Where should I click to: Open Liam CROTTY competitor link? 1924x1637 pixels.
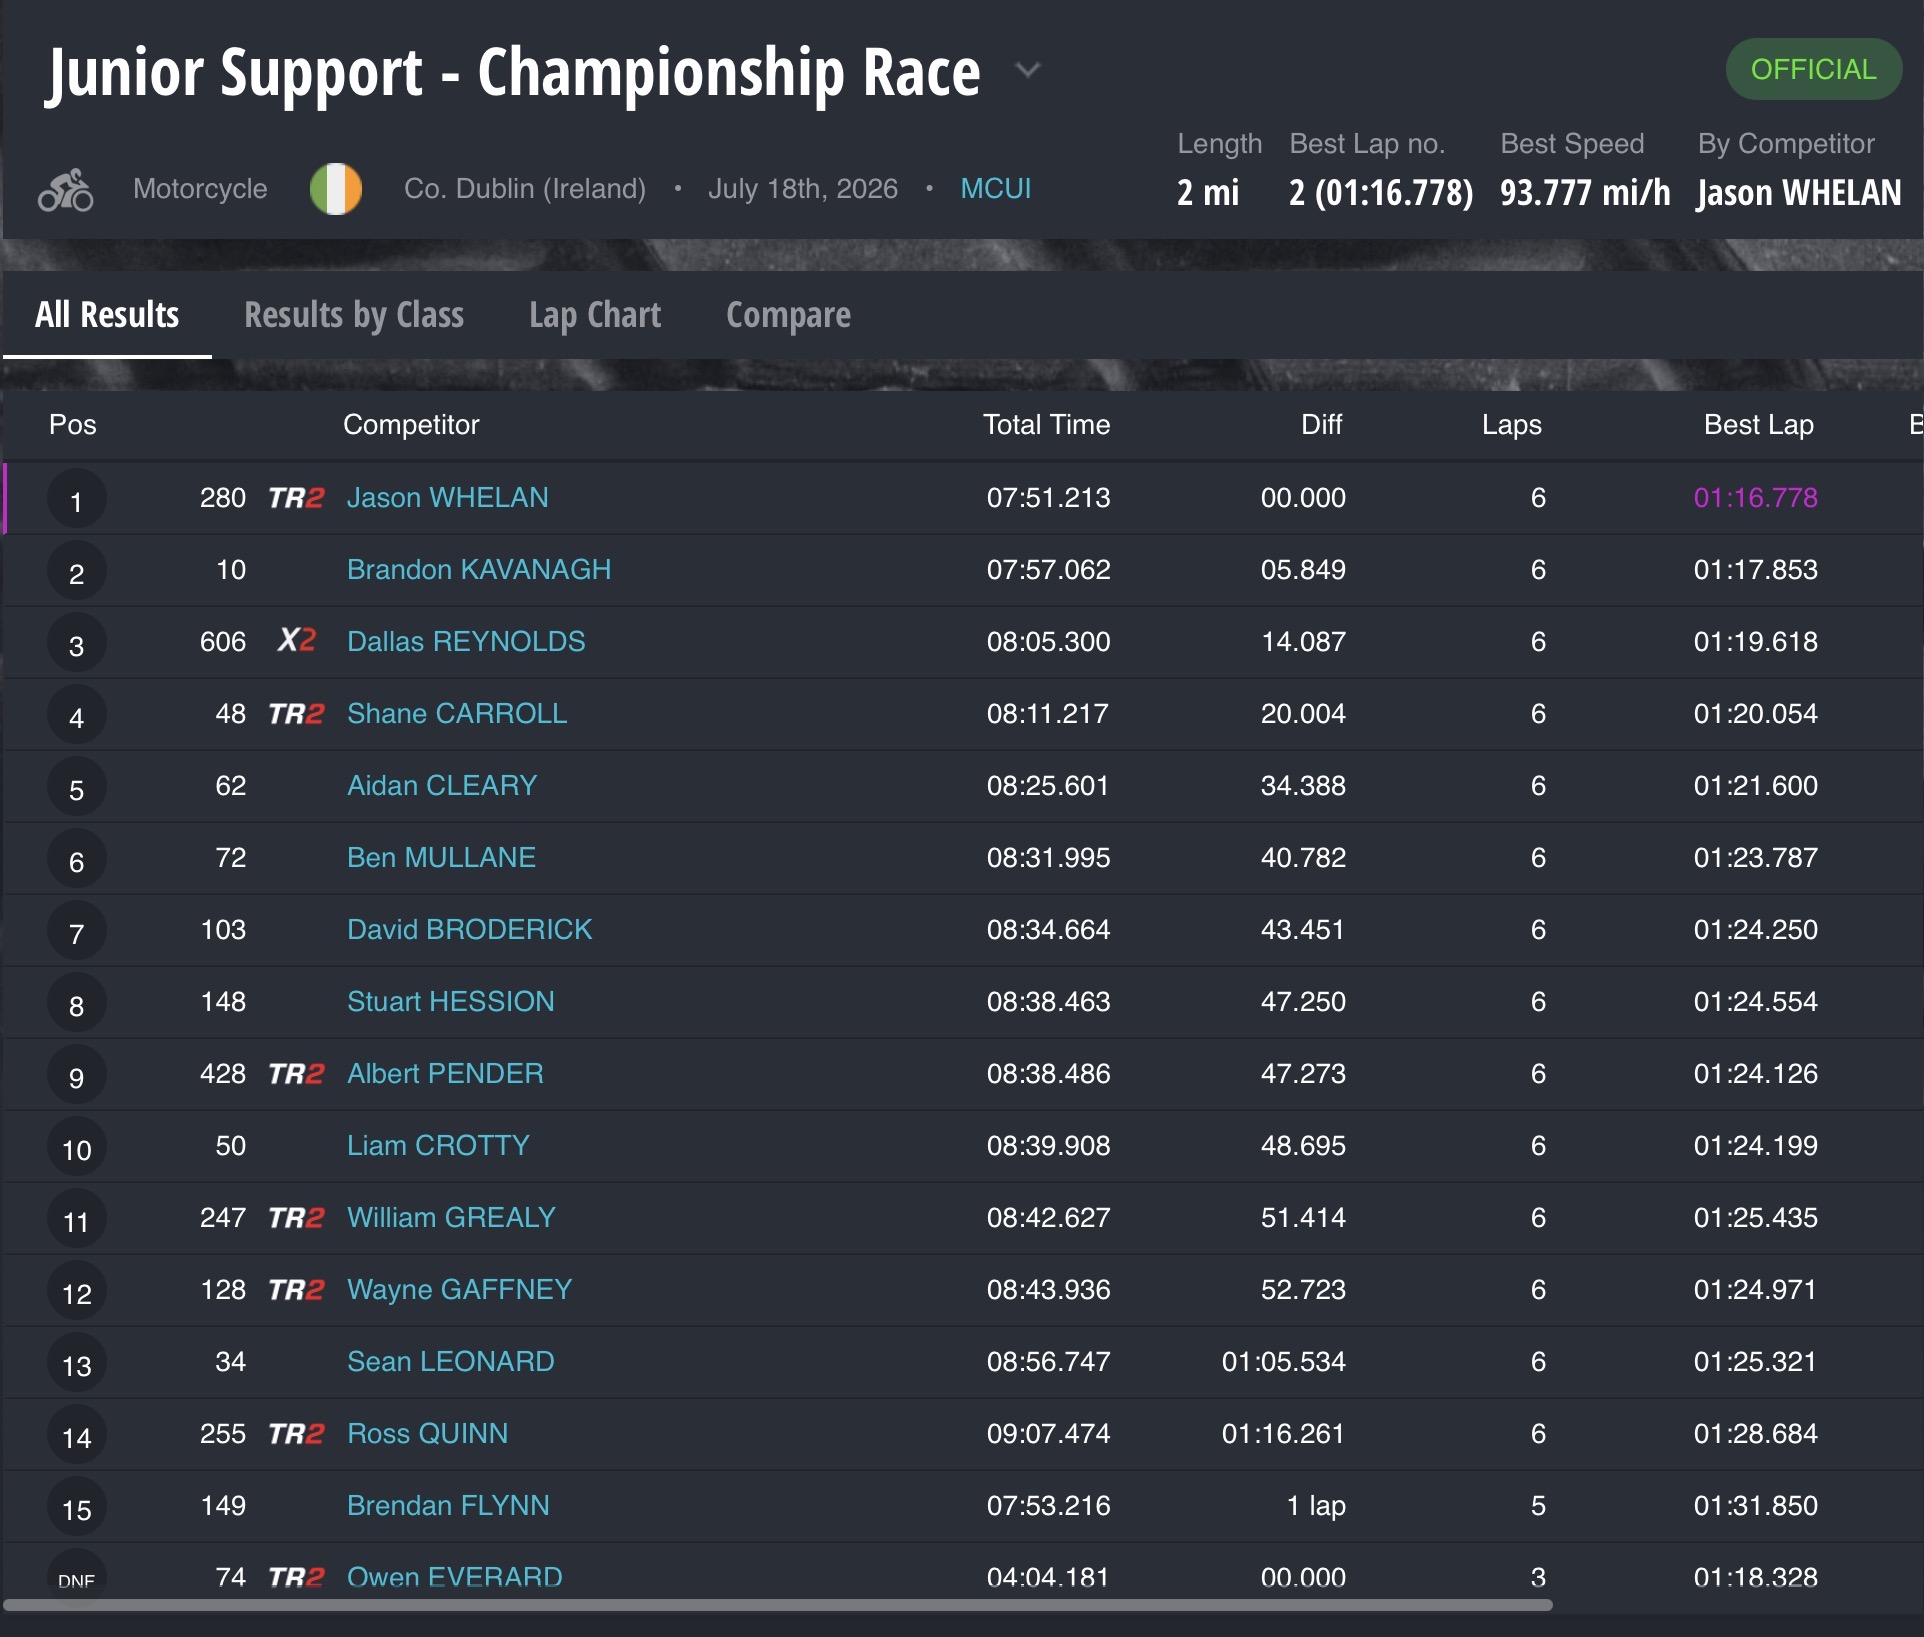[x=438, y=1146]
